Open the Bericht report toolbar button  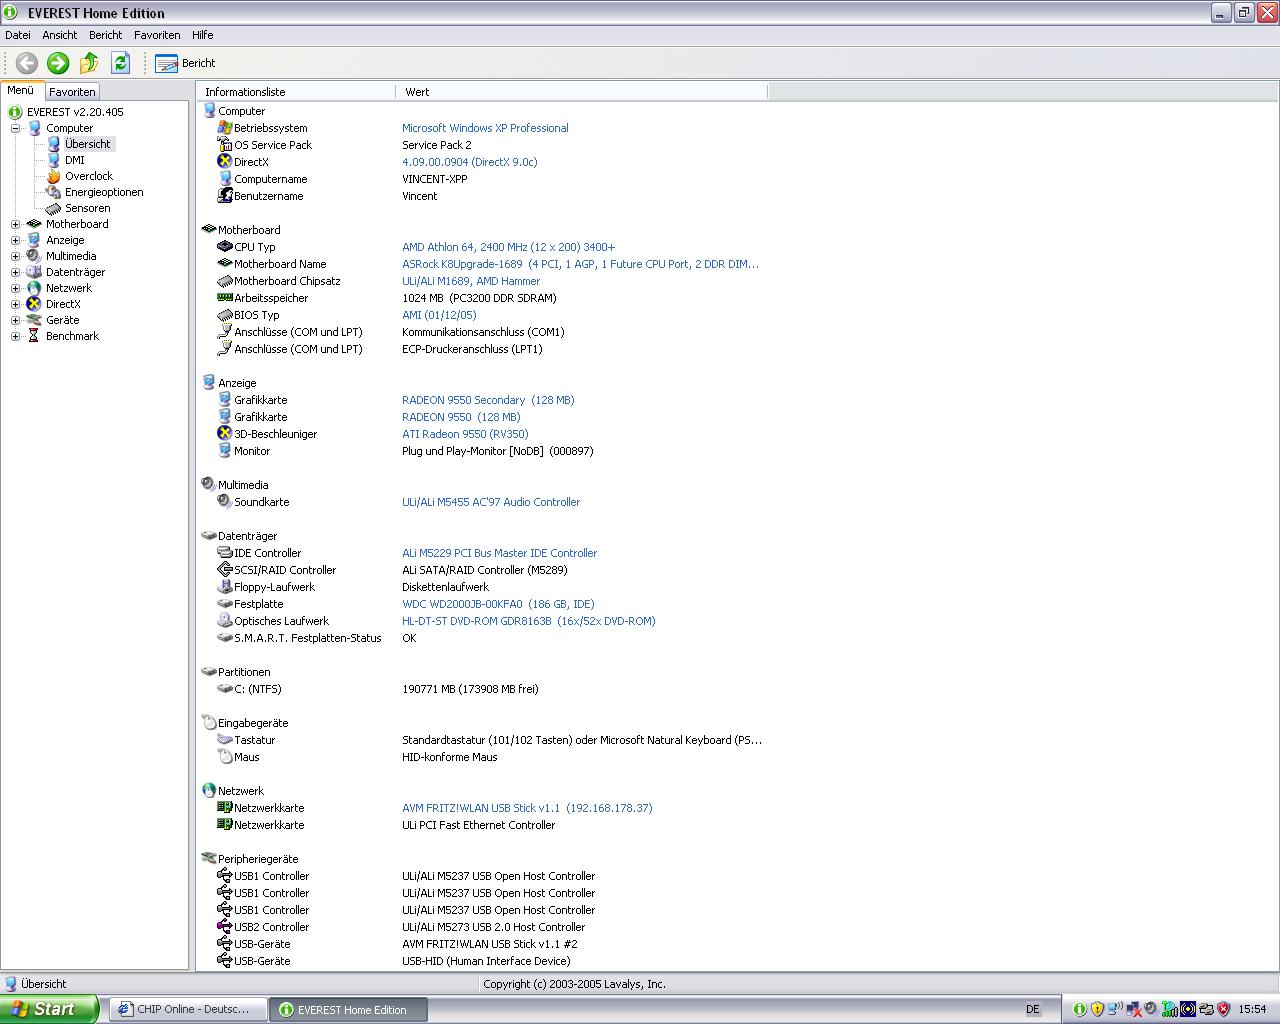(x=185, y=63)
